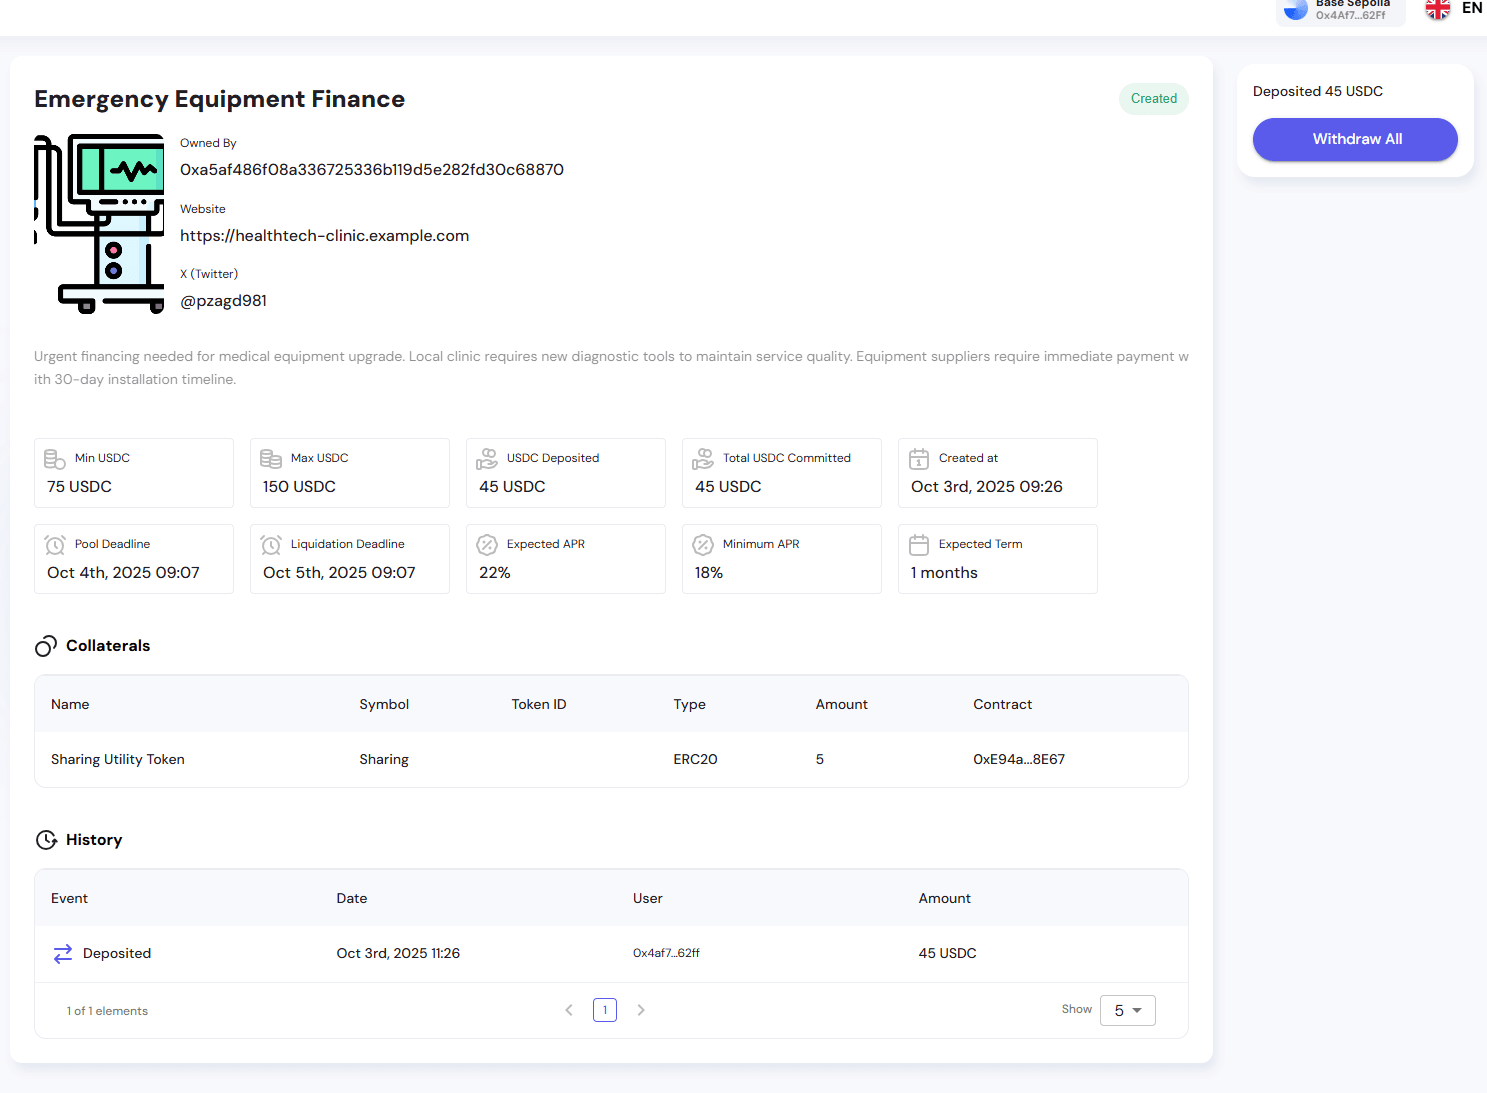Click the Pool Deadline alarm icon
Image resolution: width=1487 pixels, height=1093 pixels.
(55, 545)
